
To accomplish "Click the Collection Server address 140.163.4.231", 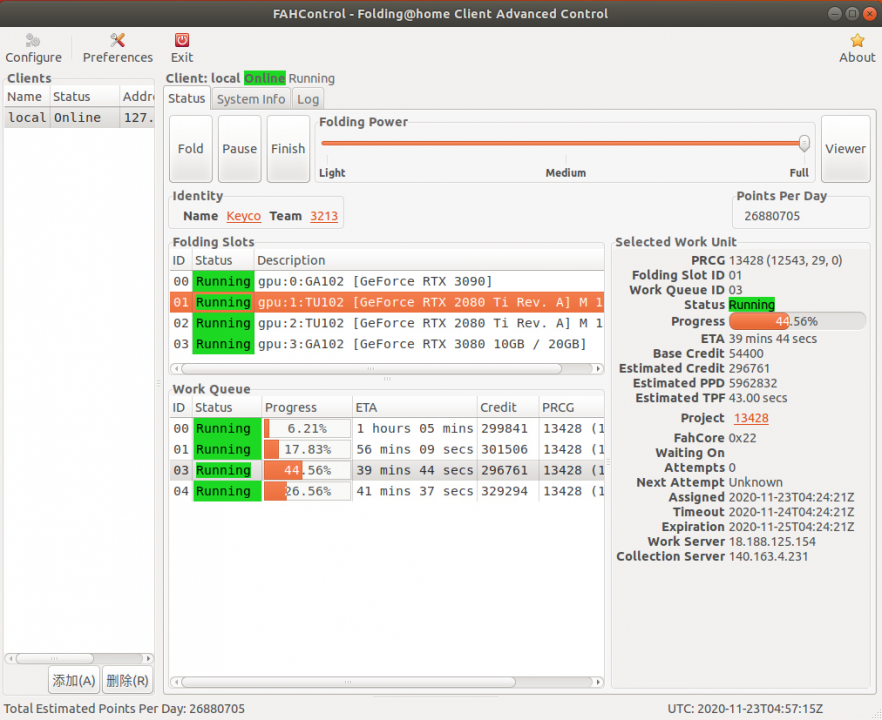I will click(x=768, y=556).
